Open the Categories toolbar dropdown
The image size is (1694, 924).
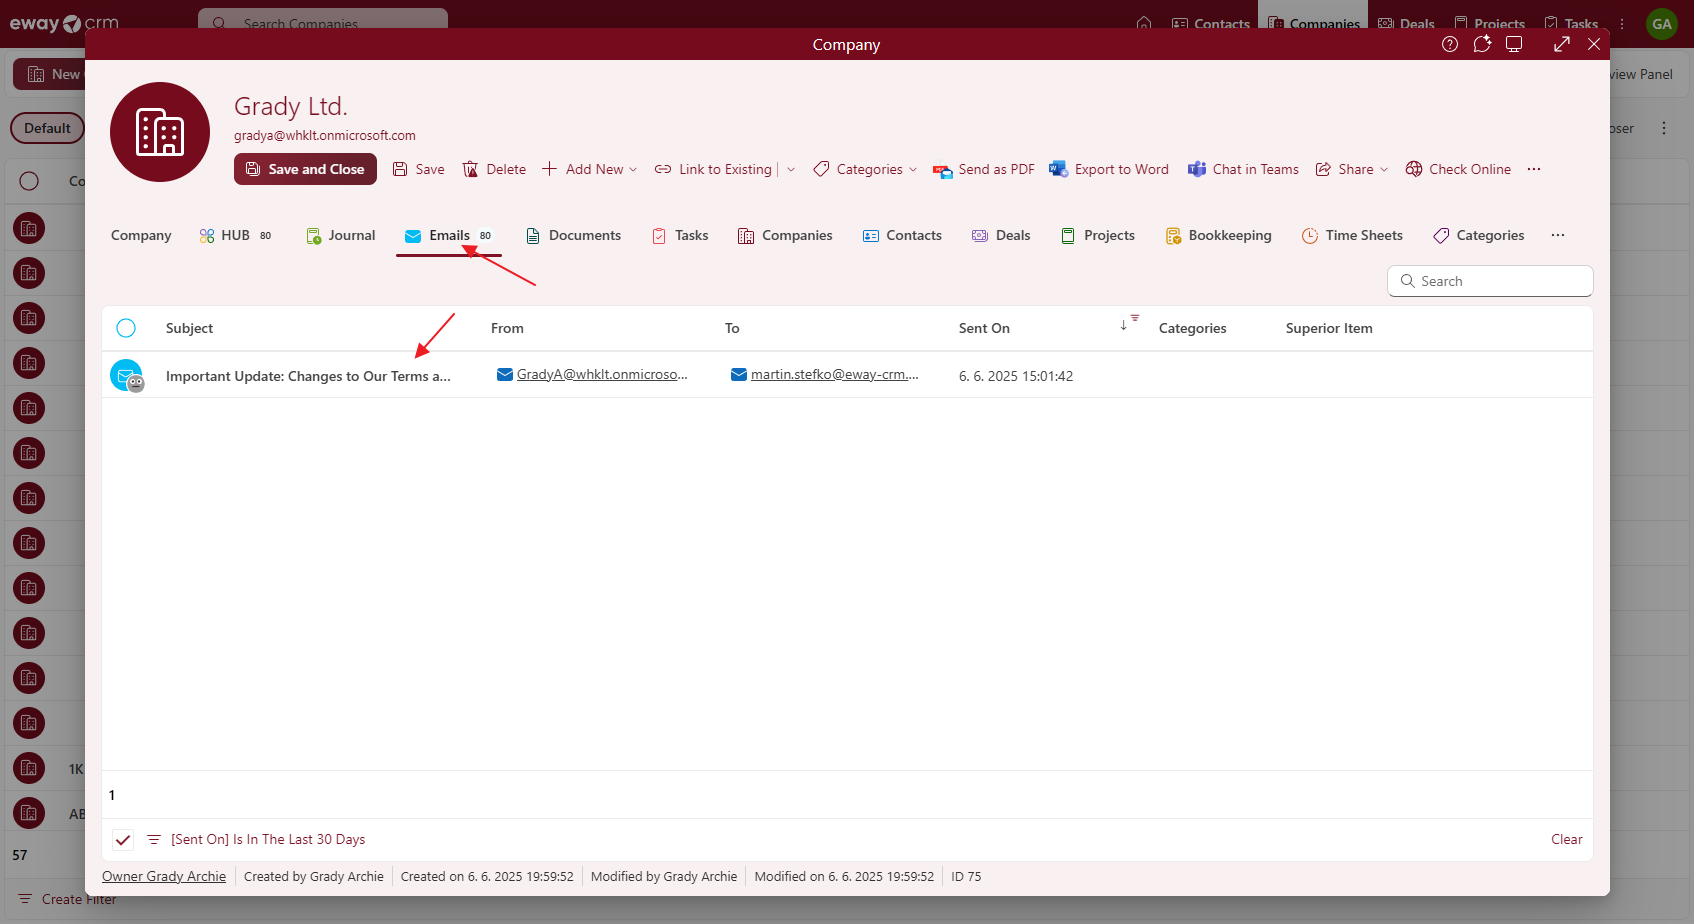tap(865, 169)
